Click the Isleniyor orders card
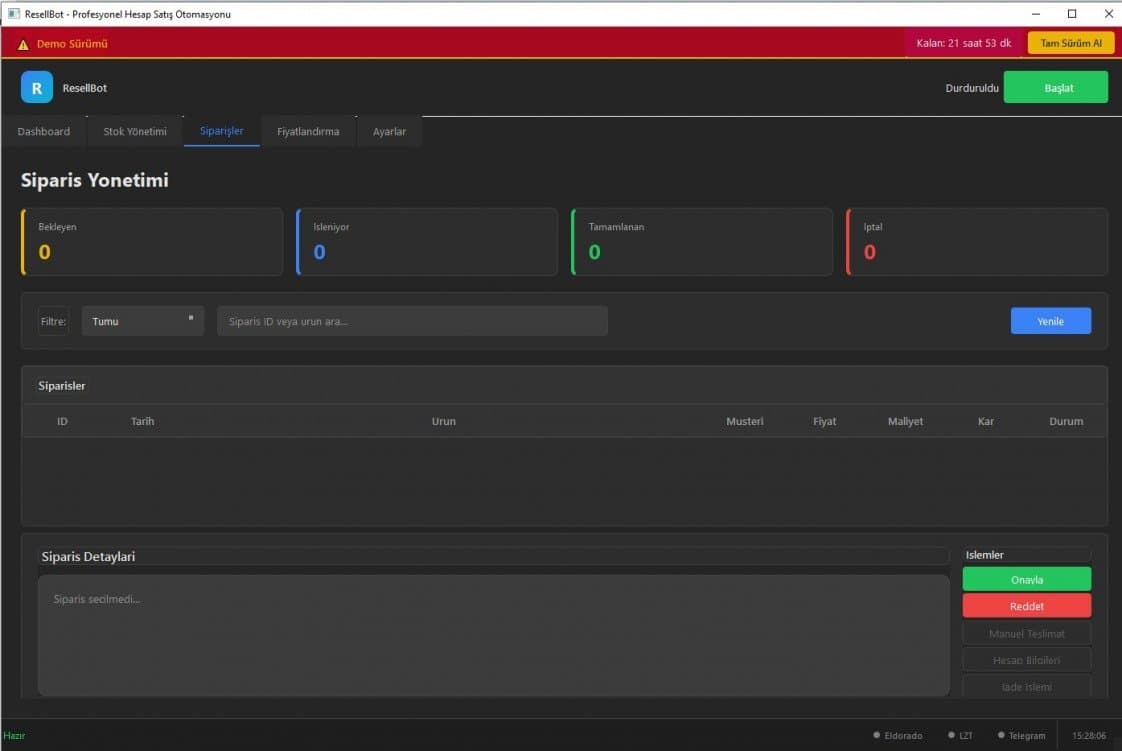Image resolution: width=1122 pixels, height=751 pixels. (426, 242)
